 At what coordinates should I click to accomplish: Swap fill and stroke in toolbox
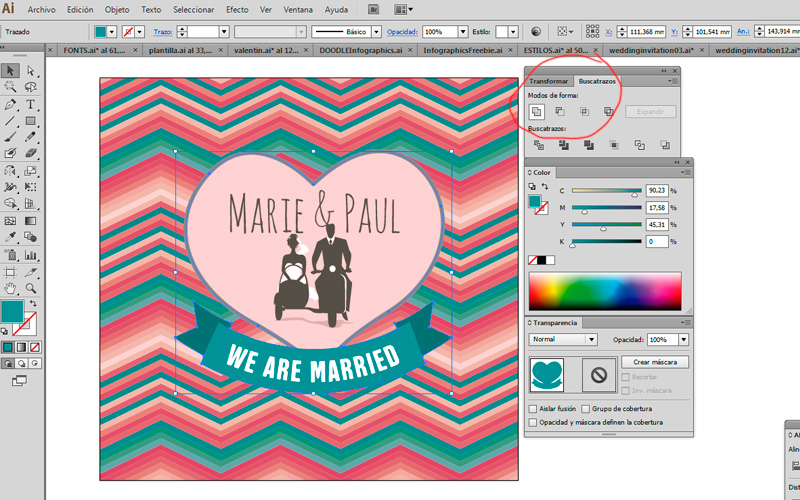(33, 304)
